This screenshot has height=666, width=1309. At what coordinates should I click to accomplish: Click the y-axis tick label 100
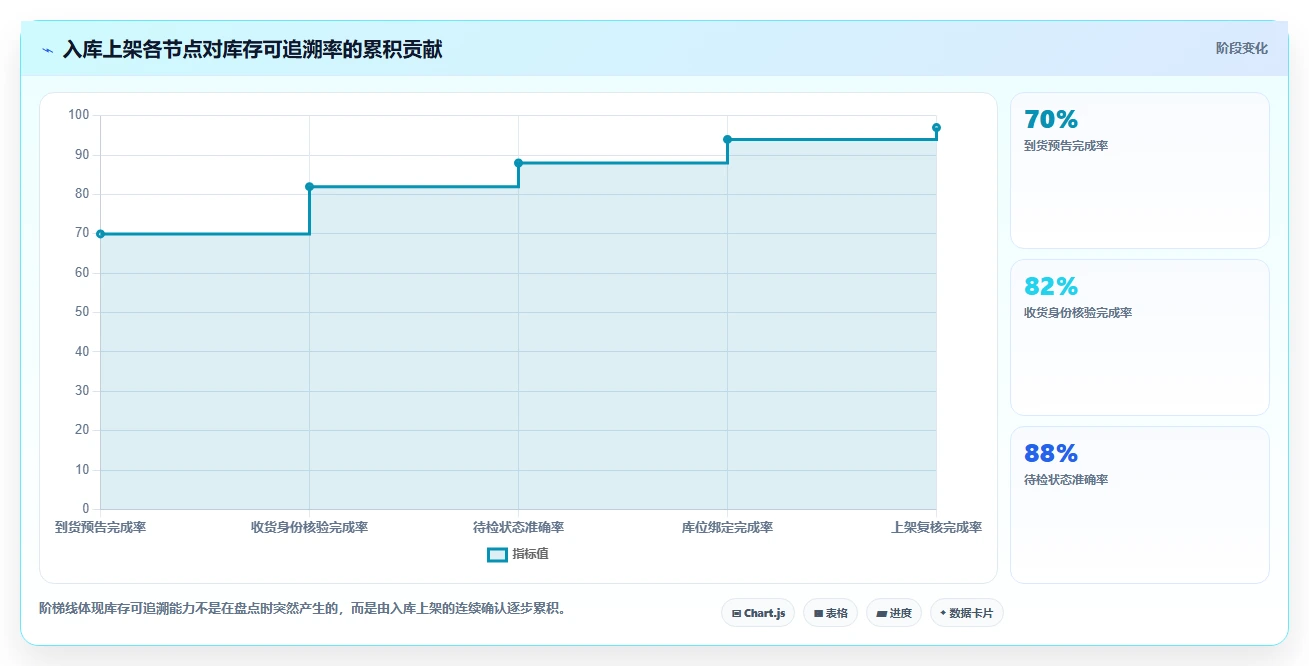(79, 115)
